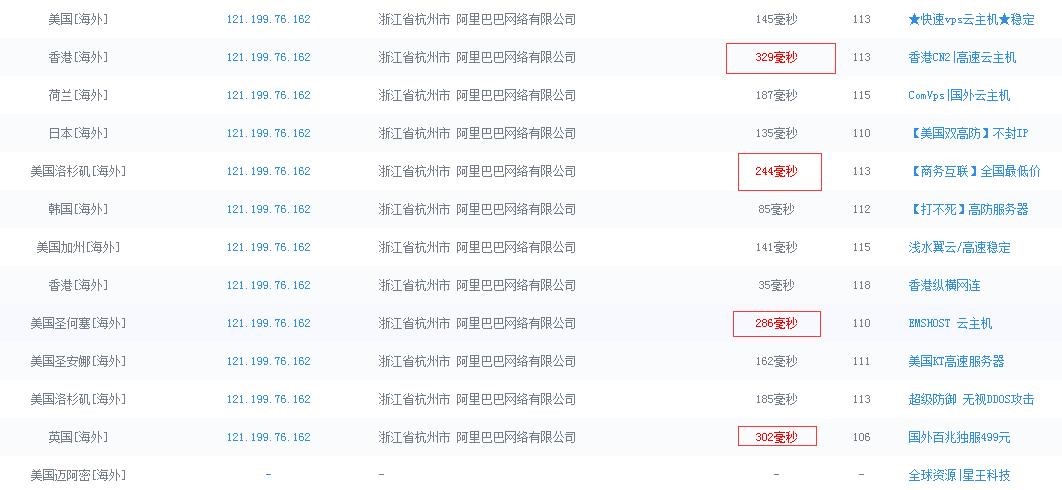Click the ComVps|国外云主机 link
Screen dimensions: 1062x490
click(x=958, y=95)
